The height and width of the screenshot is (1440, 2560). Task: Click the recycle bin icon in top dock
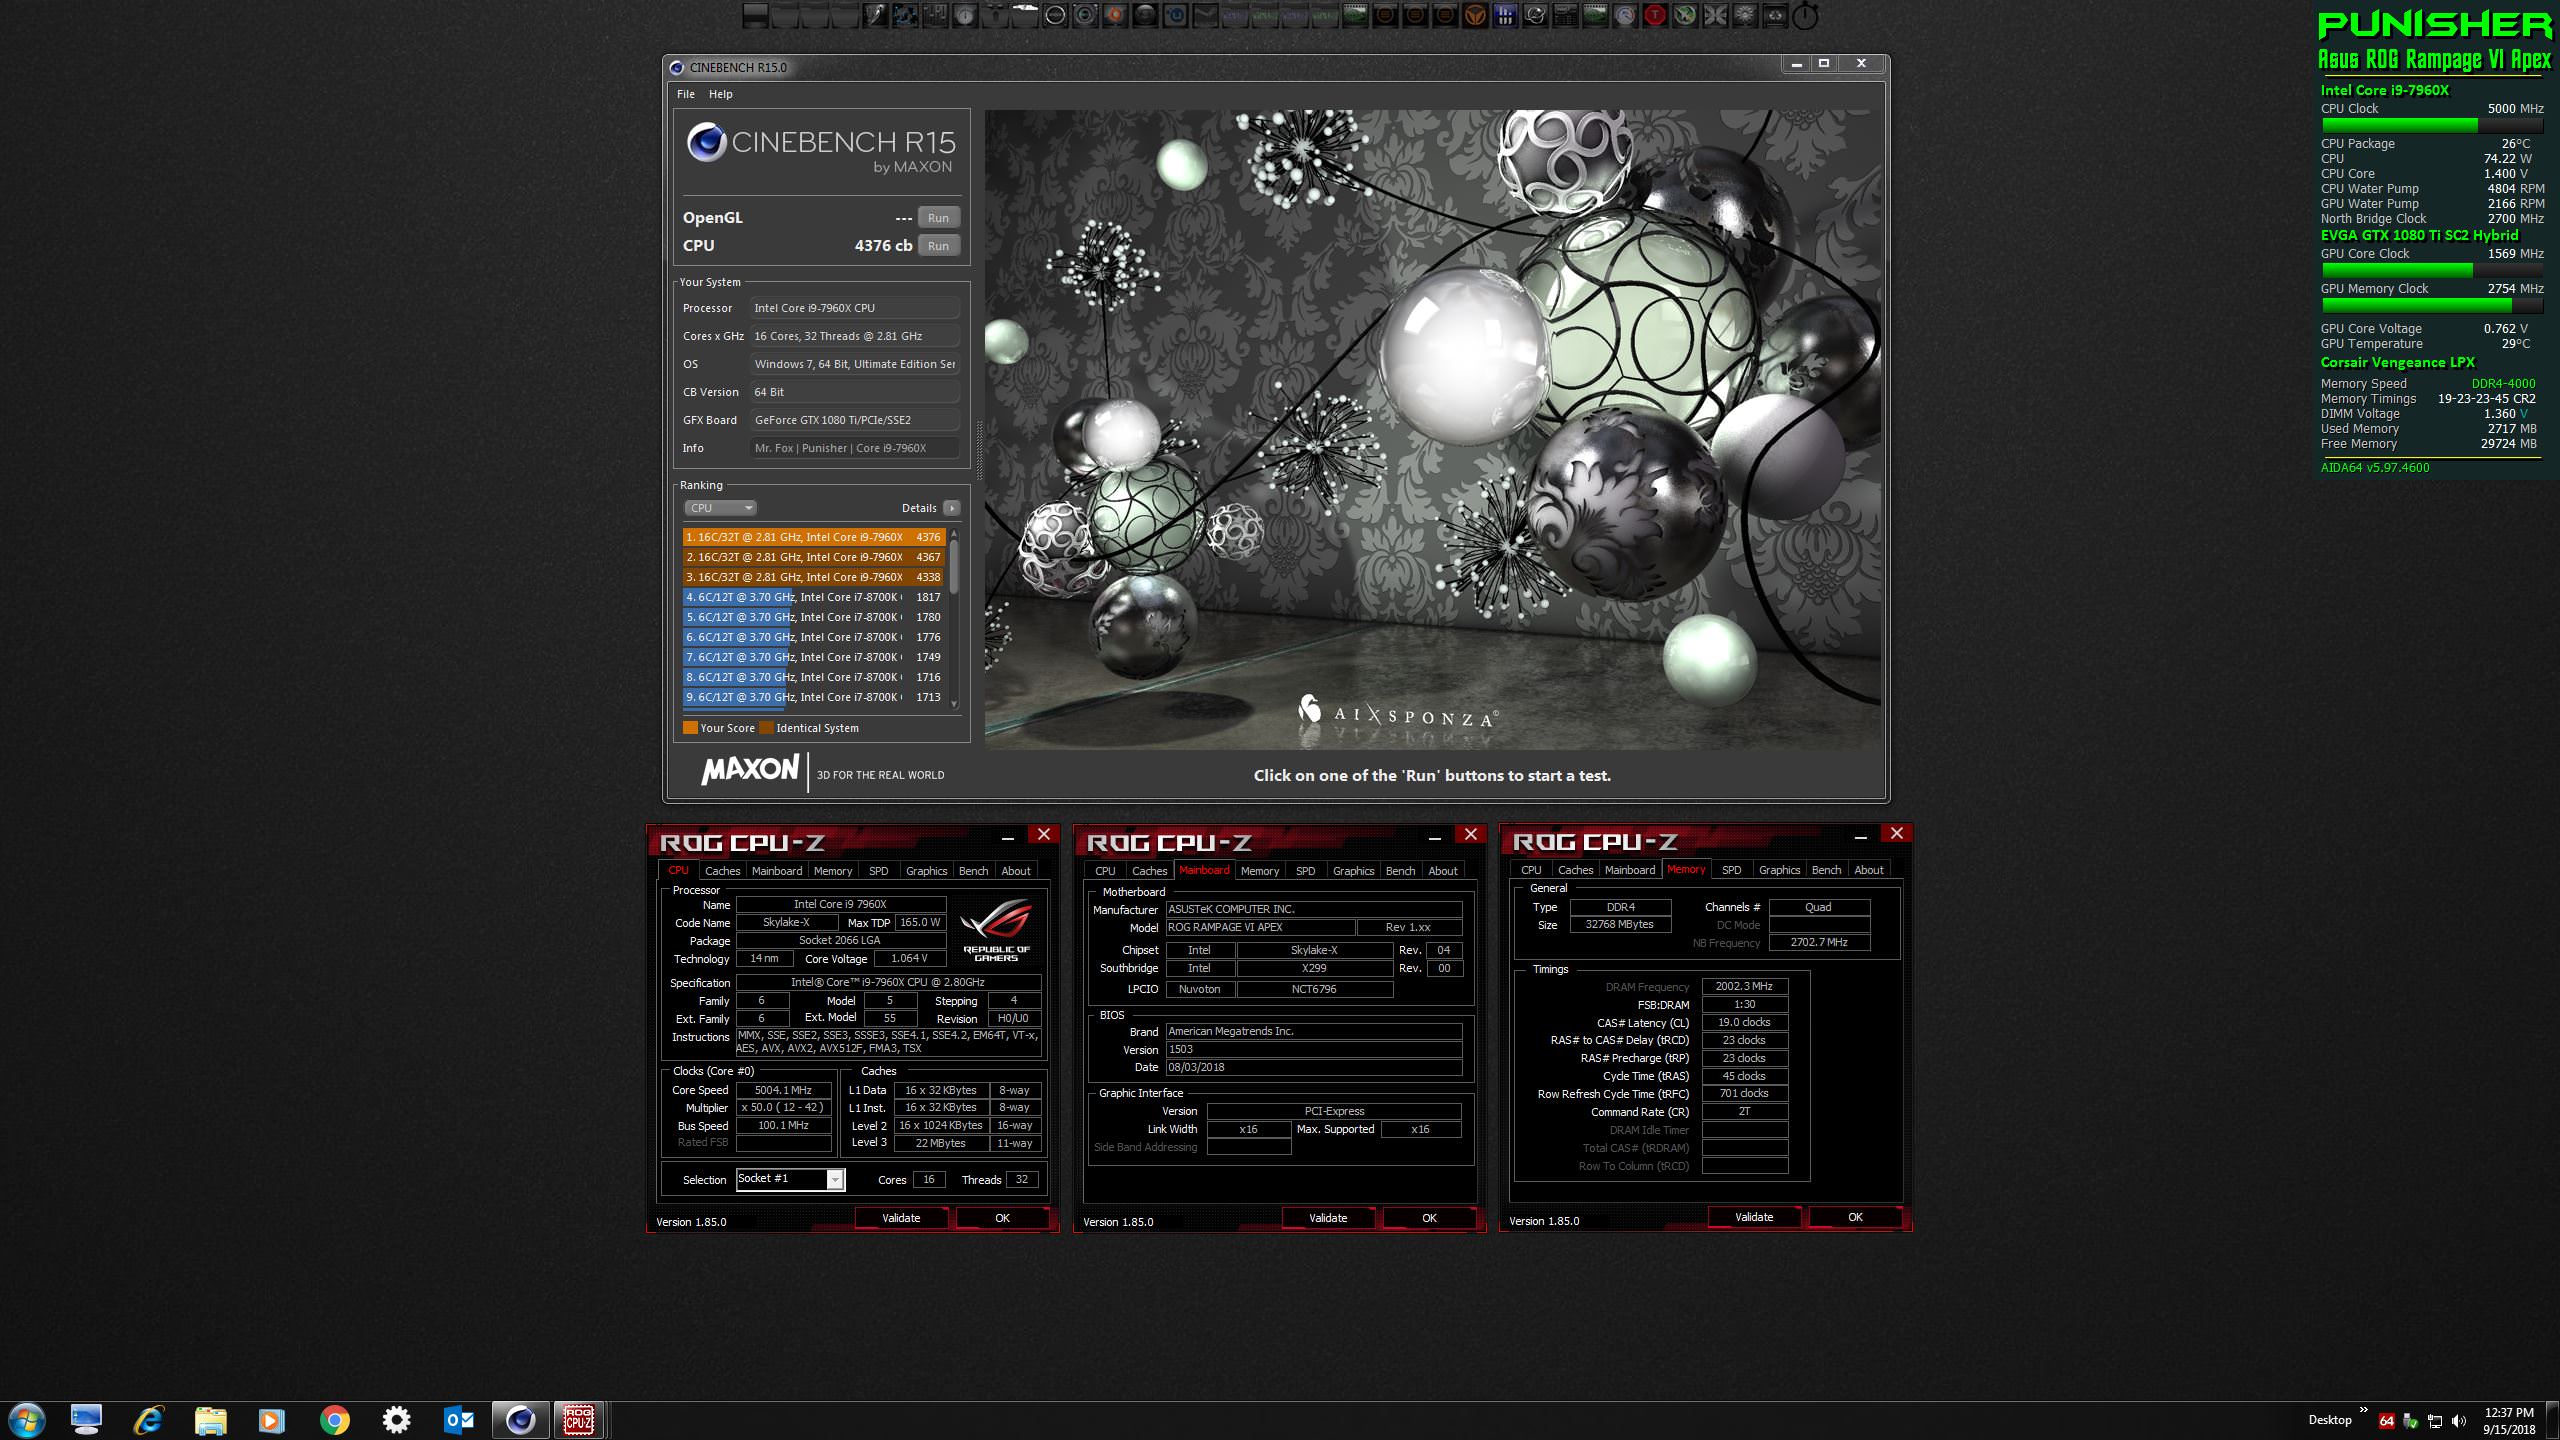[x=1775, y=15]
